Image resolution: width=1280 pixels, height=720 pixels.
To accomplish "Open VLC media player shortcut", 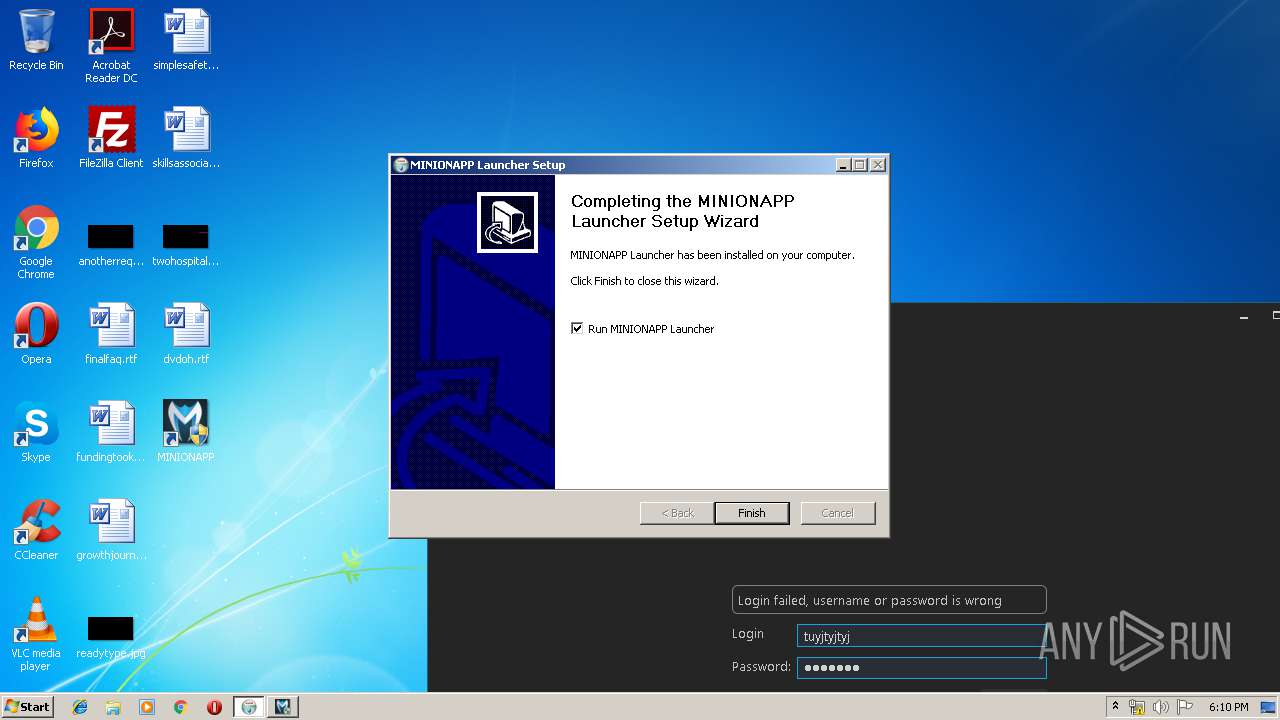I will (x=36, y=634).
